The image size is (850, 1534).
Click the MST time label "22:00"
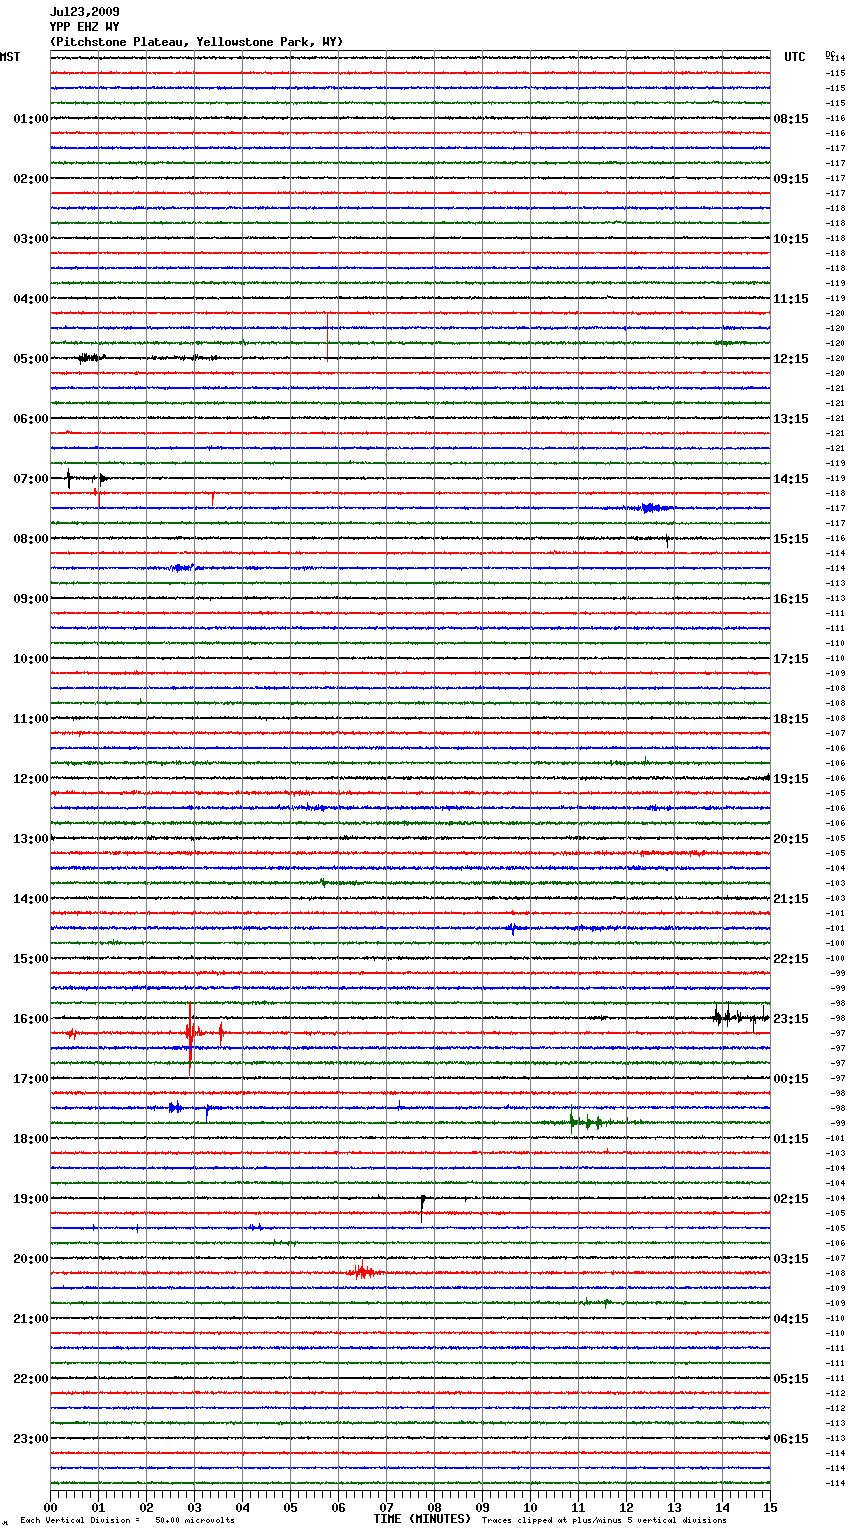pos(31,1379)
